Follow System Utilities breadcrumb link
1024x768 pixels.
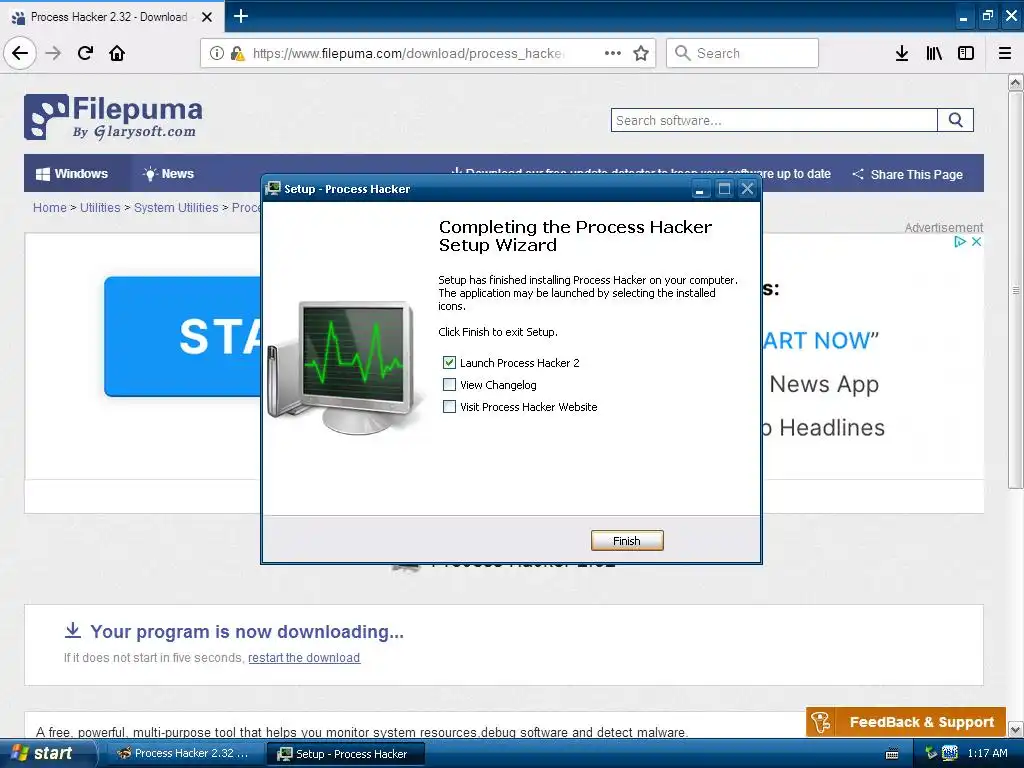(176, 208)
